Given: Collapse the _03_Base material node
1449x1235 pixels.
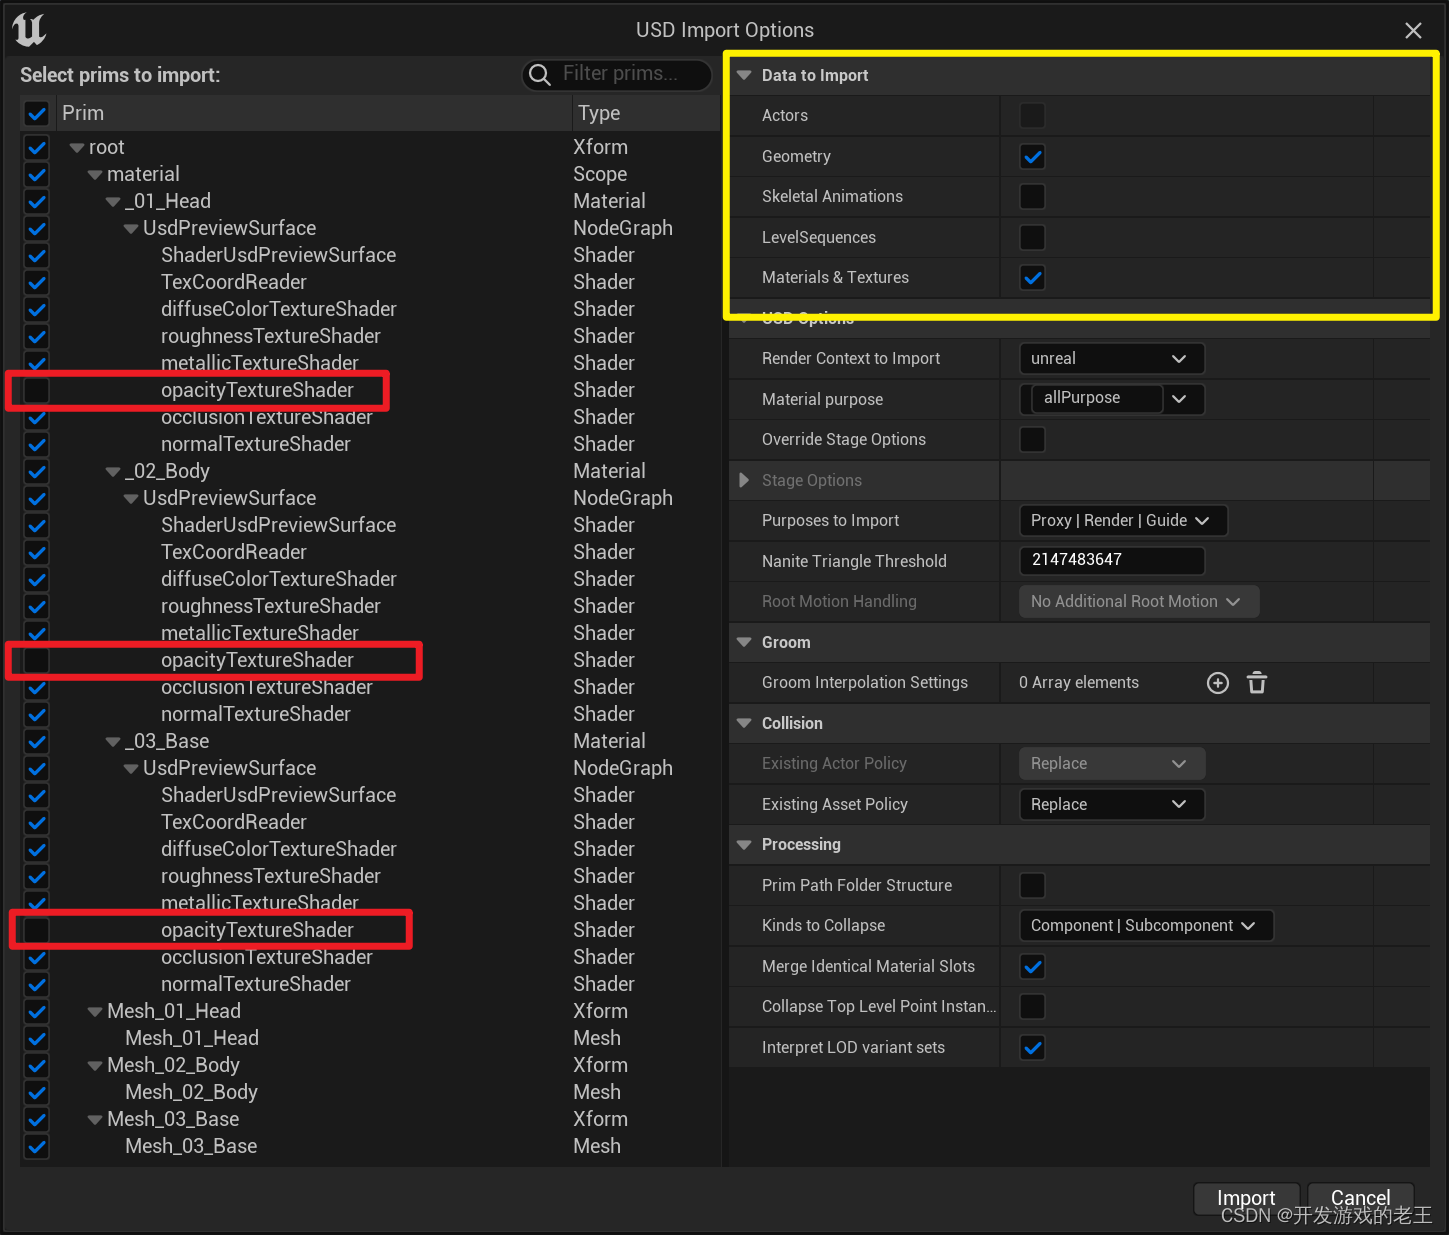Looking at the screenshot, I should (x=113, y=742).
